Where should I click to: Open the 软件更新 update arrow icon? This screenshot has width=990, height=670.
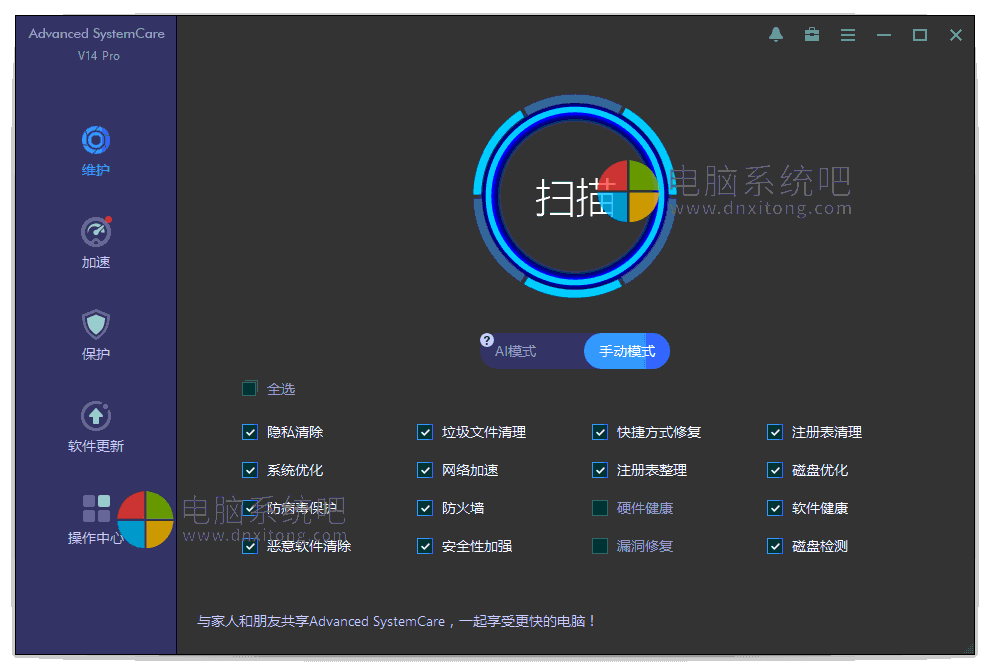pyautogui.click(x=96, y=416)
